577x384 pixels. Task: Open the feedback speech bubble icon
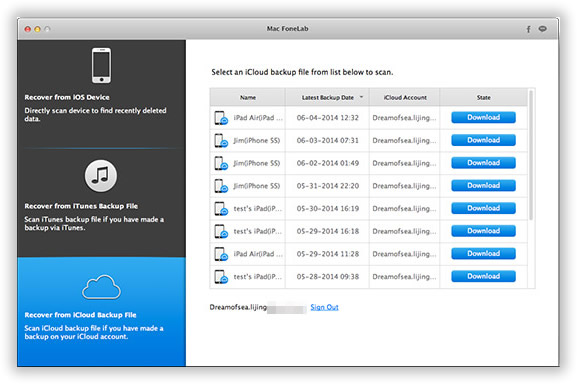(542, 29)
